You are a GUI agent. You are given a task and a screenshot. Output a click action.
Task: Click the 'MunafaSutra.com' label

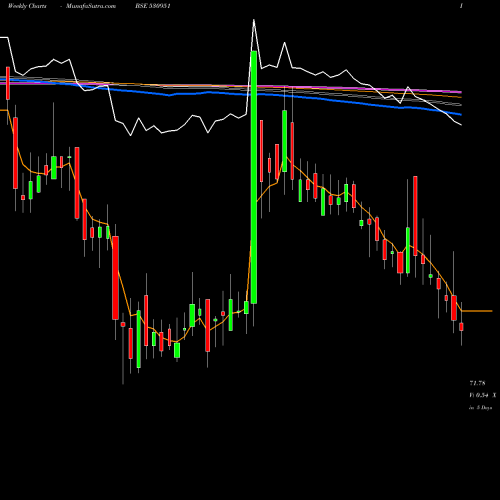91,6
